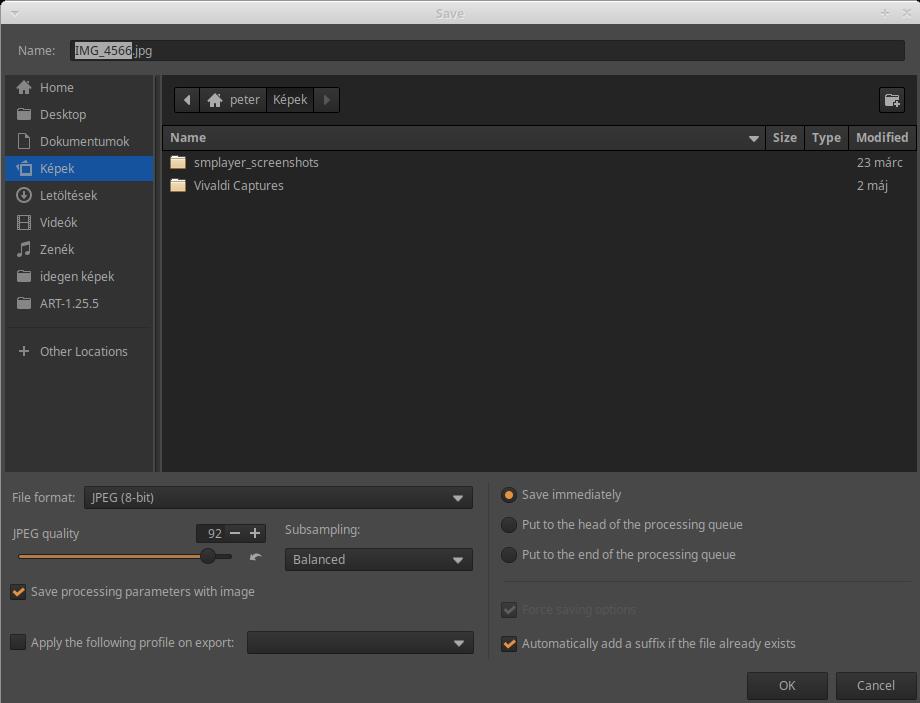Image resolution: width=920 pixels, height=703 pixels.
Task: Open the smplayer_screenshots folder
Action: pos(256,162)
